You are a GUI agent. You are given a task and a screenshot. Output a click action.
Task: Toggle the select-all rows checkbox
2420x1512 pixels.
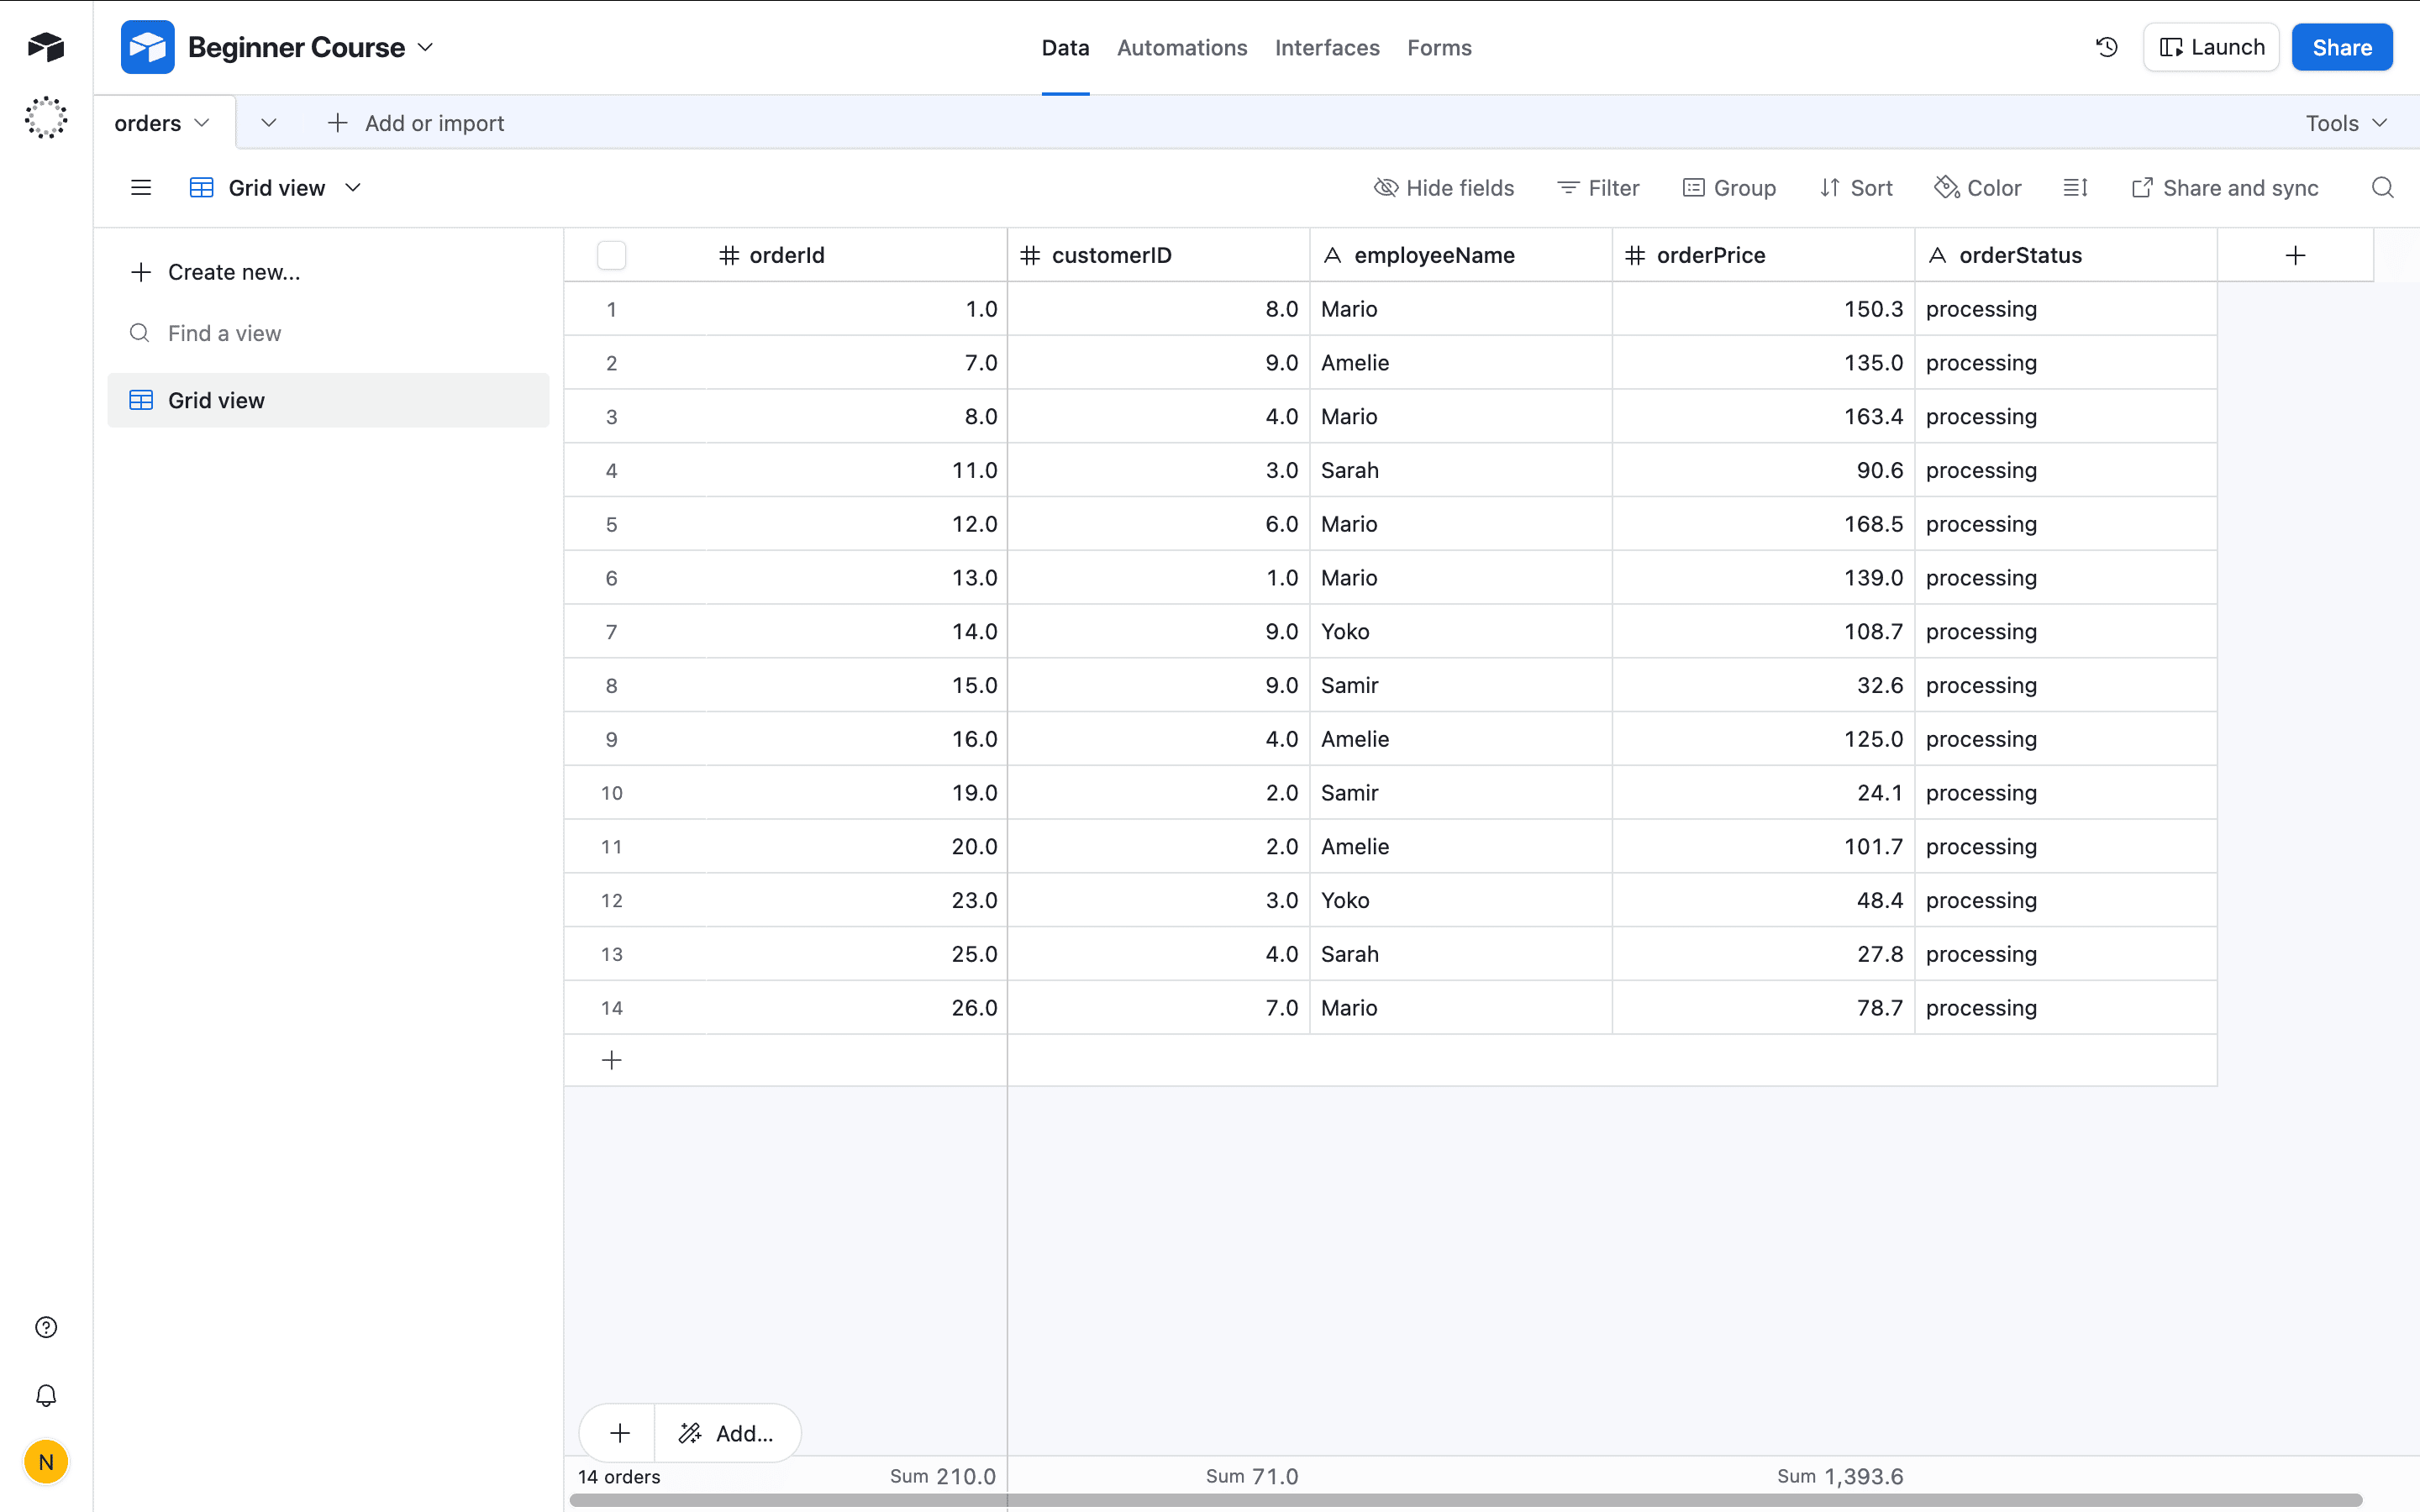(x=612, y=255)
